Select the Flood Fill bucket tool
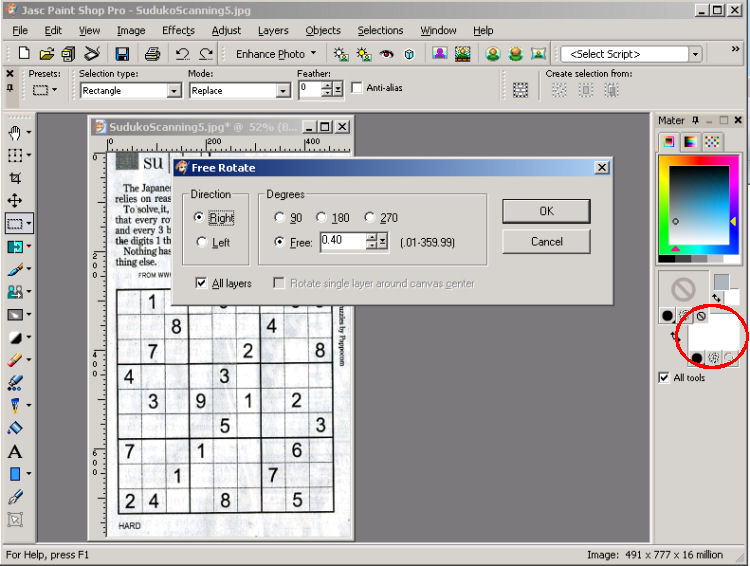The height and width of the screenshot is (566, 750). [x=14, y=428]
